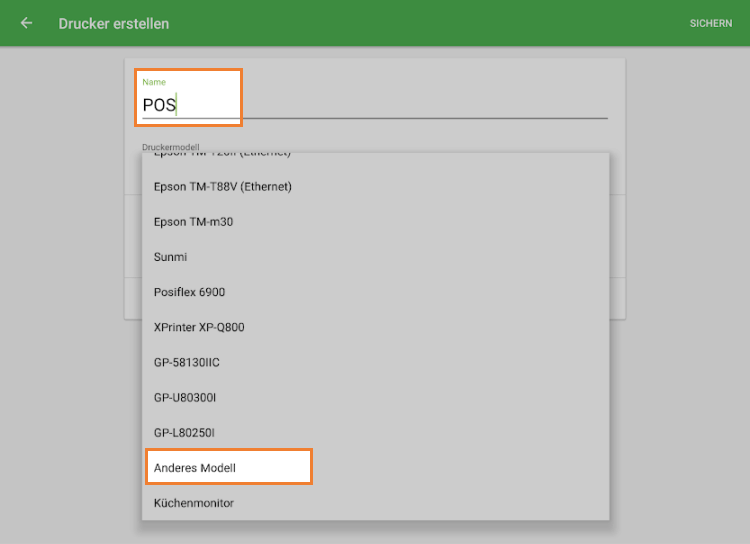Select Epson TM-T88V (Ethernet) from the list
Image resolution: width=750 pixels, height=544 pixels.
223,187
